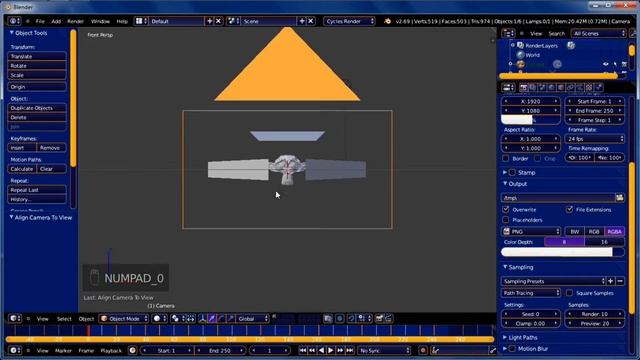
Task: Select the translate manipulator arrow icon
Action: (x=212, y=318)
